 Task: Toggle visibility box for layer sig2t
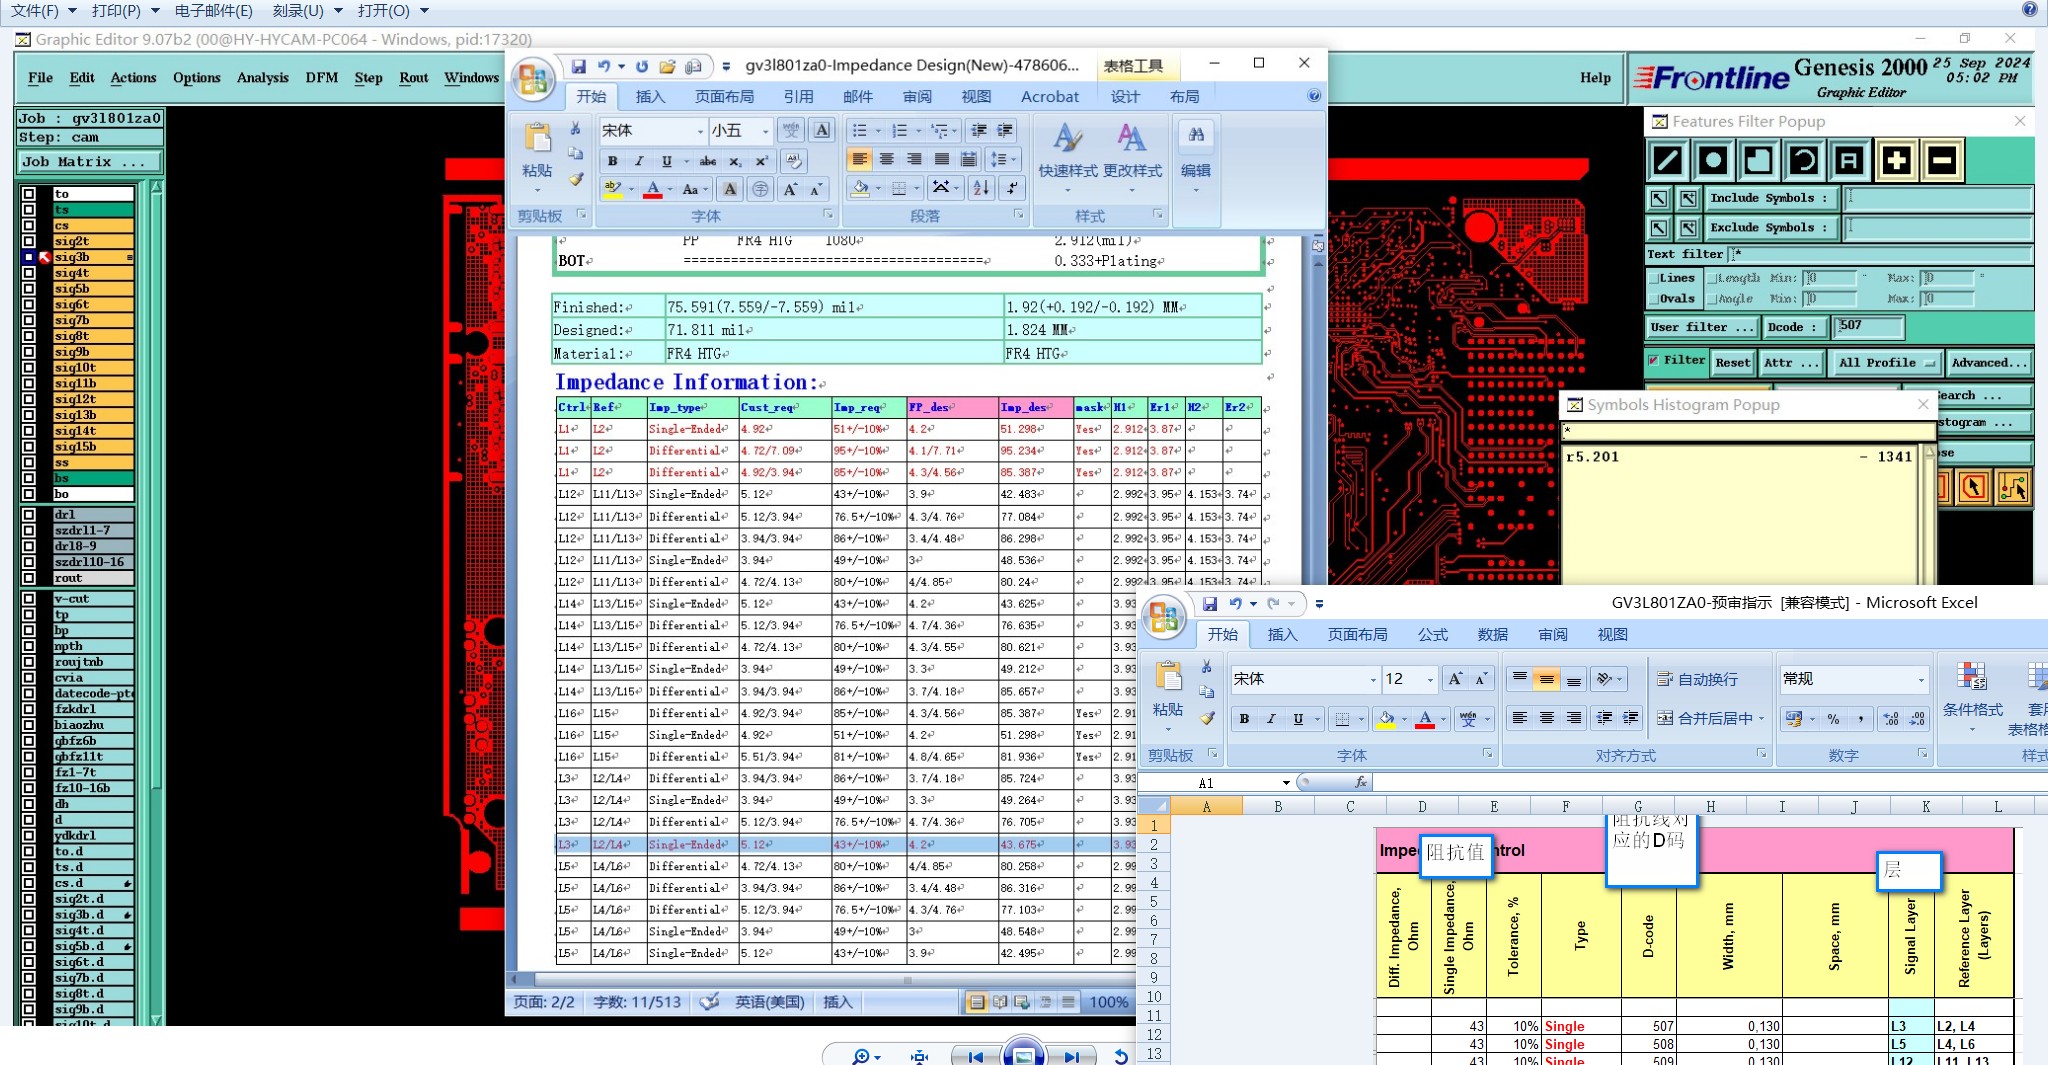point(28,241)
